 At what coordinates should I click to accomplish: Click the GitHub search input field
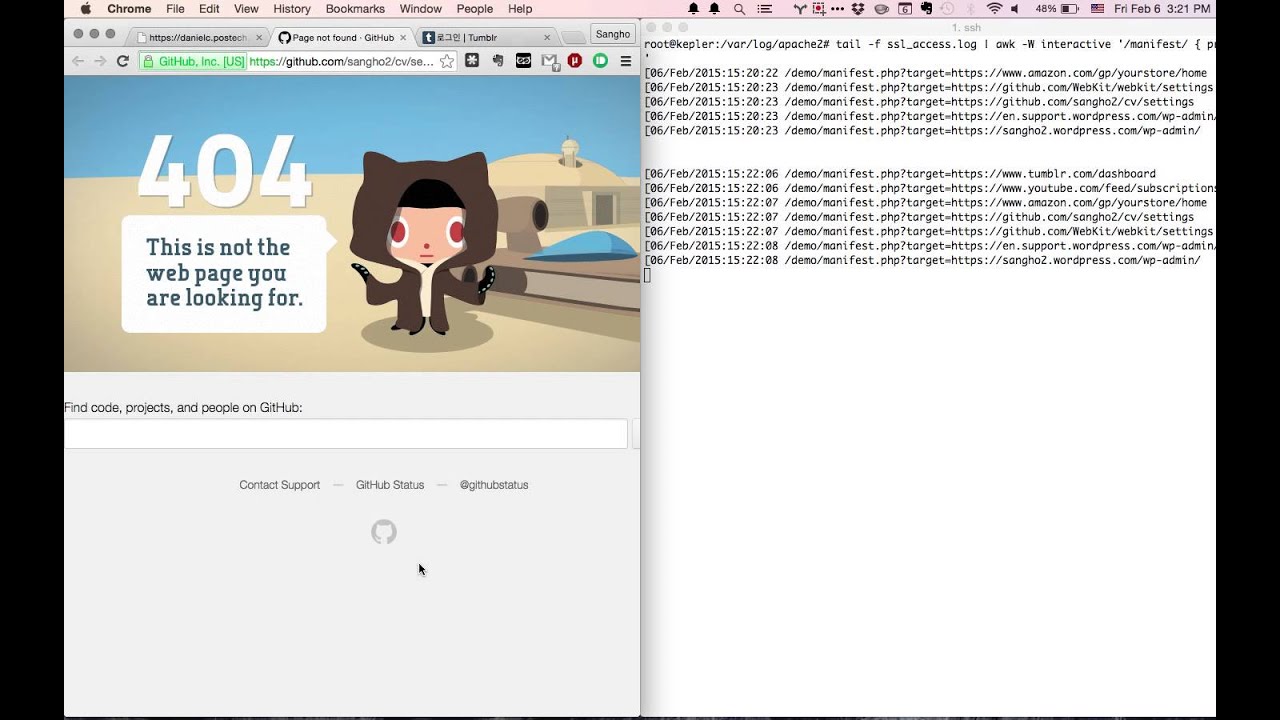point(346,434)
